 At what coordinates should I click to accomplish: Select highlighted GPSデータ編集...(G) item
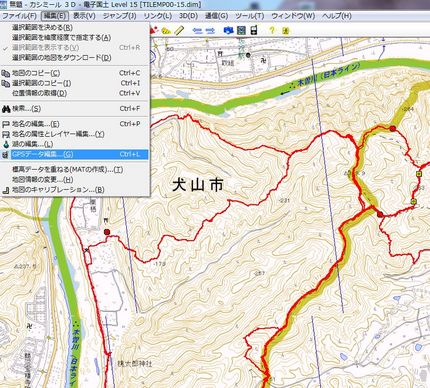coord(75,154)
